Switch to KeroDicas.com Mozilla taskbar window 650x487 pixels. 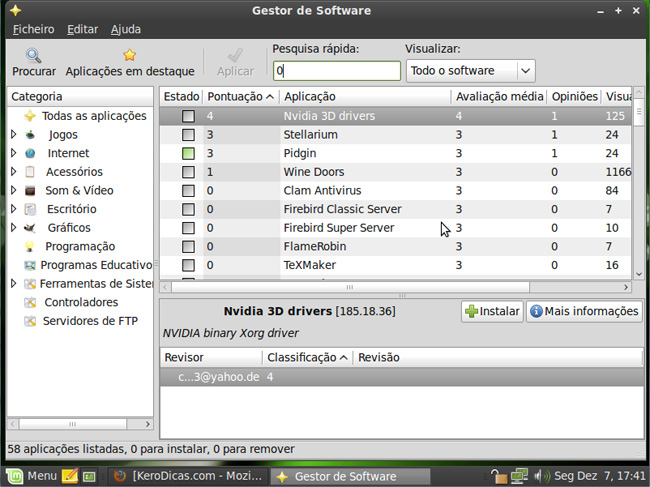(188, 476)
